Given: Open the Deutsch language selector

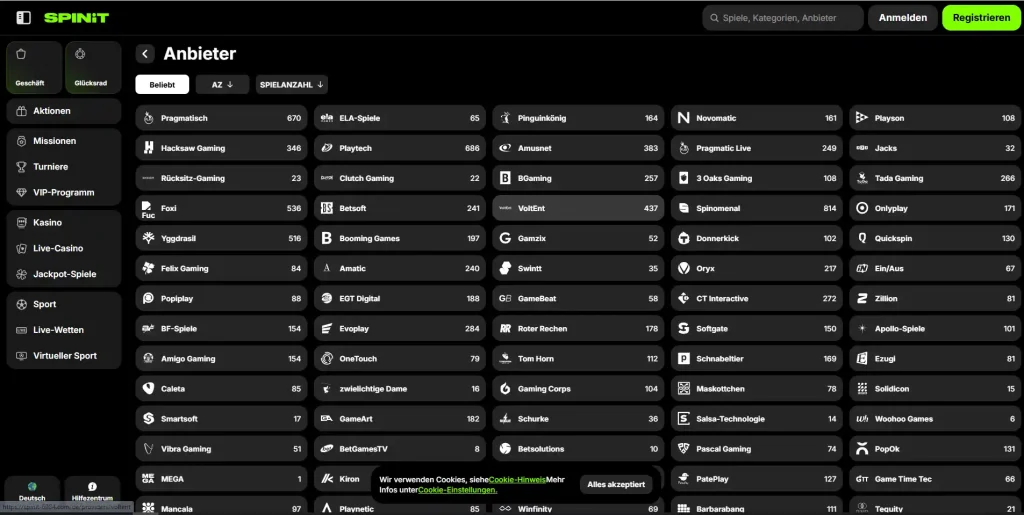Looking at the screenshot, I should (32, 490).
